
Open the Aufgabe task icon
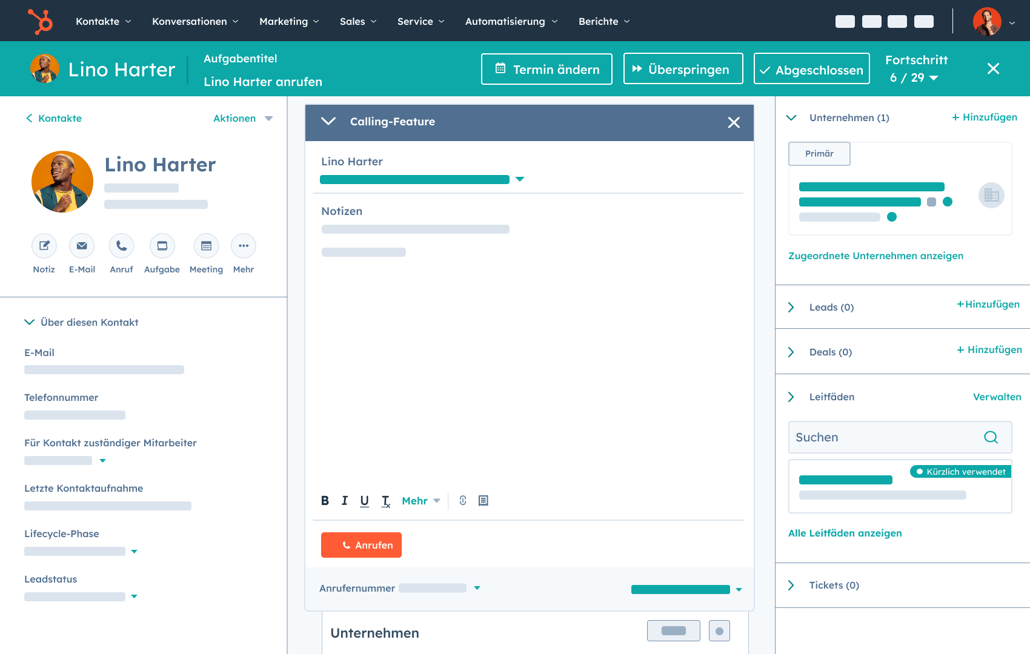(162, 246)
